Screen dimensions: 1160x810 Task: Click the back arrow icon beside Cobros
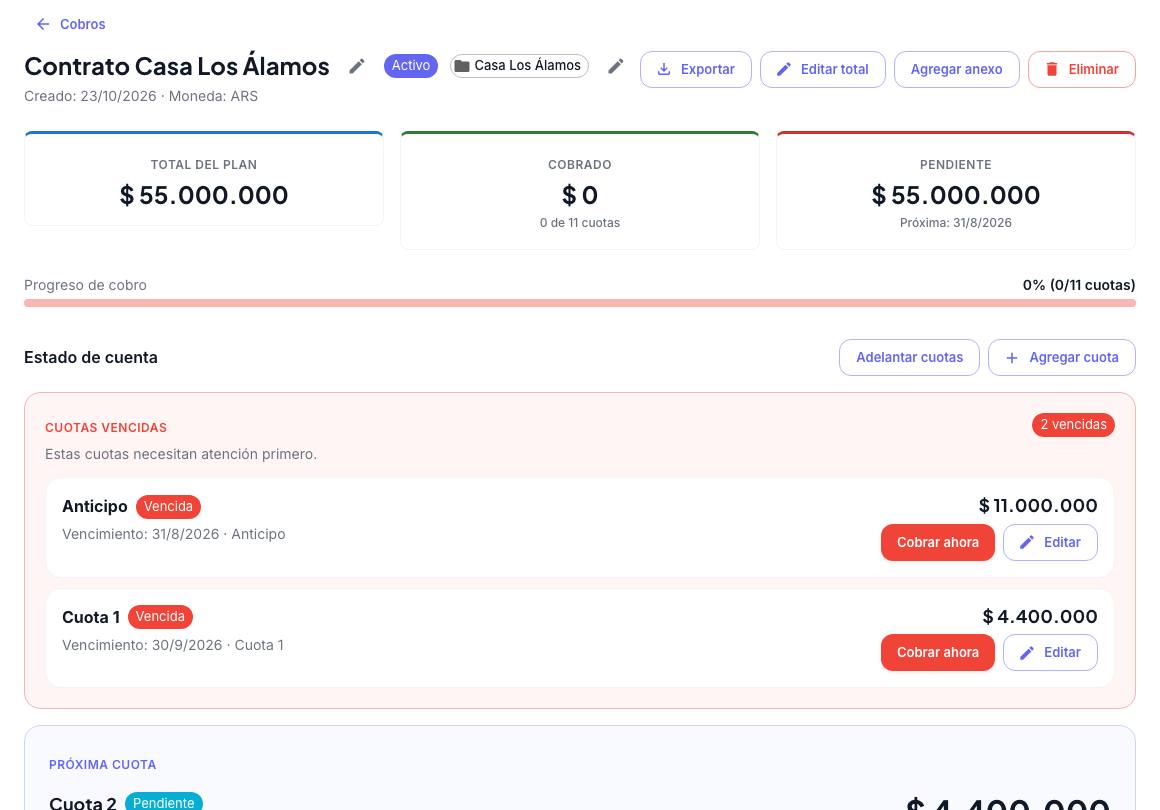point(44,24)
